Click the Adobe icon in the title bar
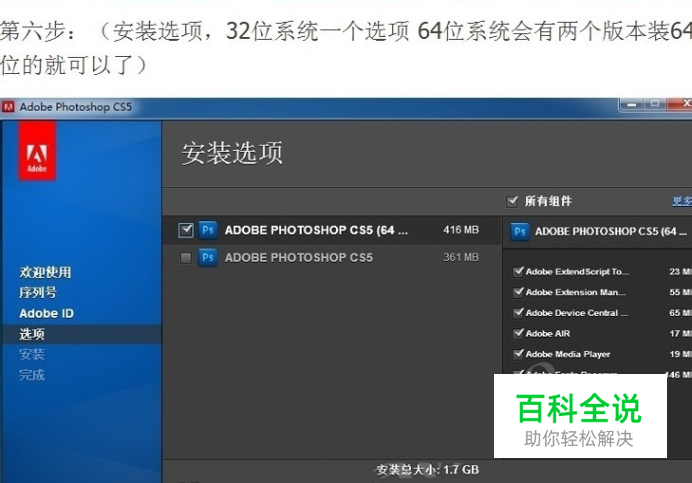 pos(8,107)
